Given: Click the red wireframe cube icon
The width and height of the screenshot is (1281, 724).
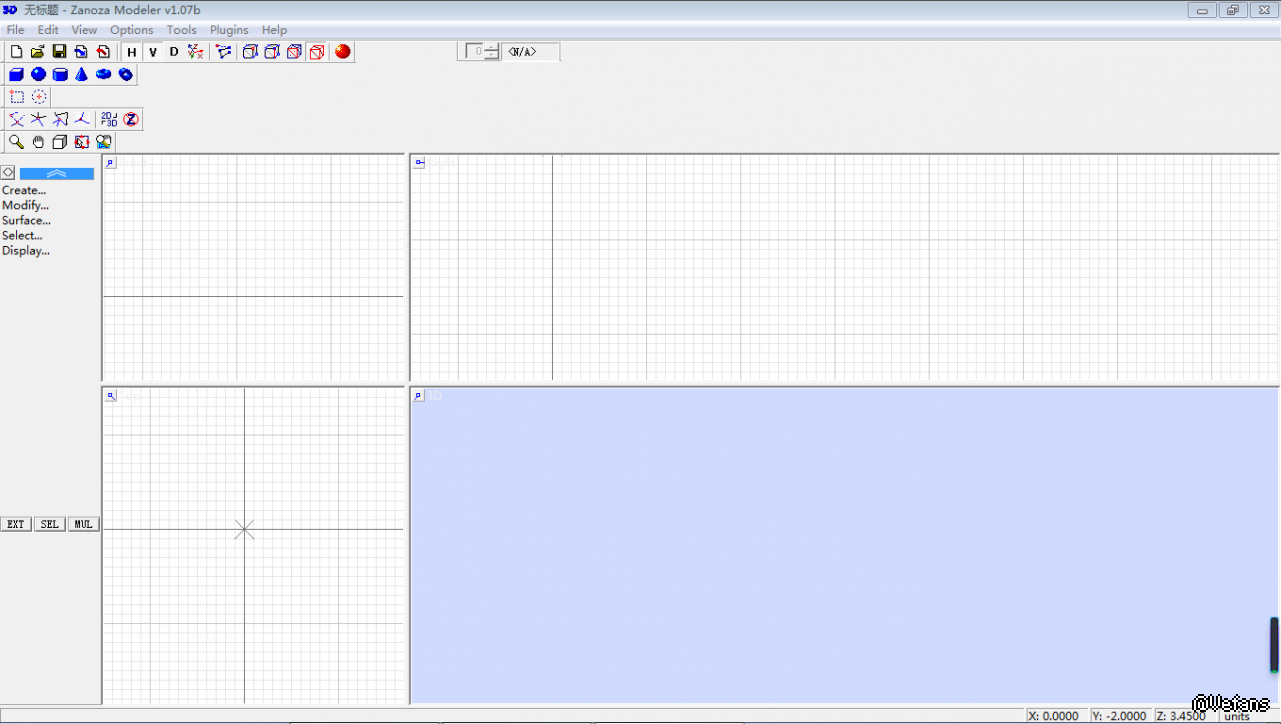Looking at the screenshot, I should click(317, 52).
